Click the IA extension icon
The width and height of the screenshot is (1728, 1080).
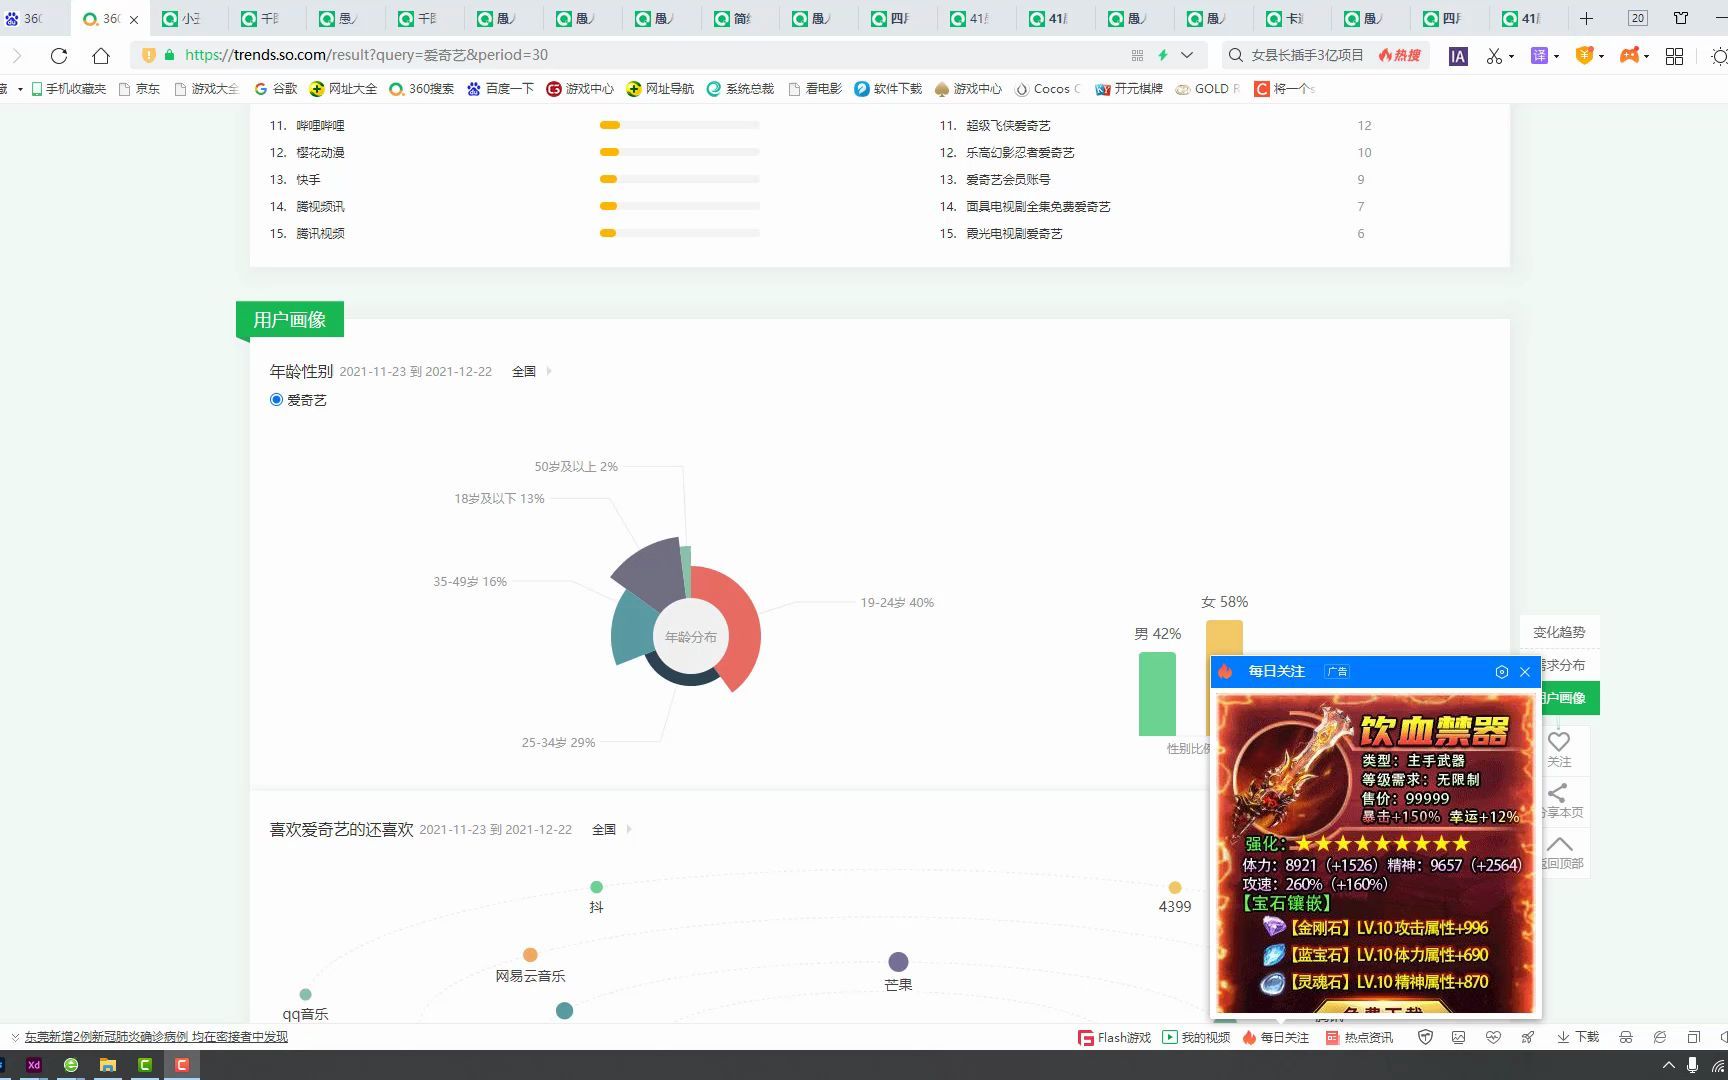click(1458, 56)
